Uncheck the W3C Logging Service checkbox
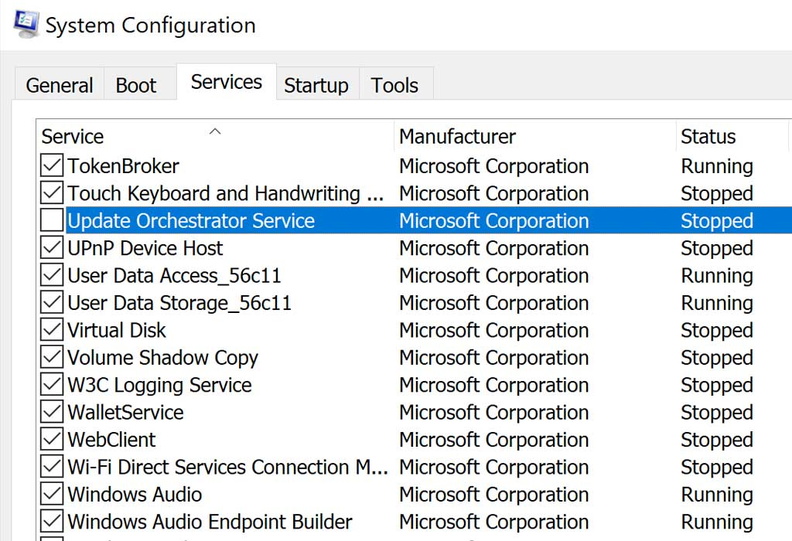 pos(52,384)
